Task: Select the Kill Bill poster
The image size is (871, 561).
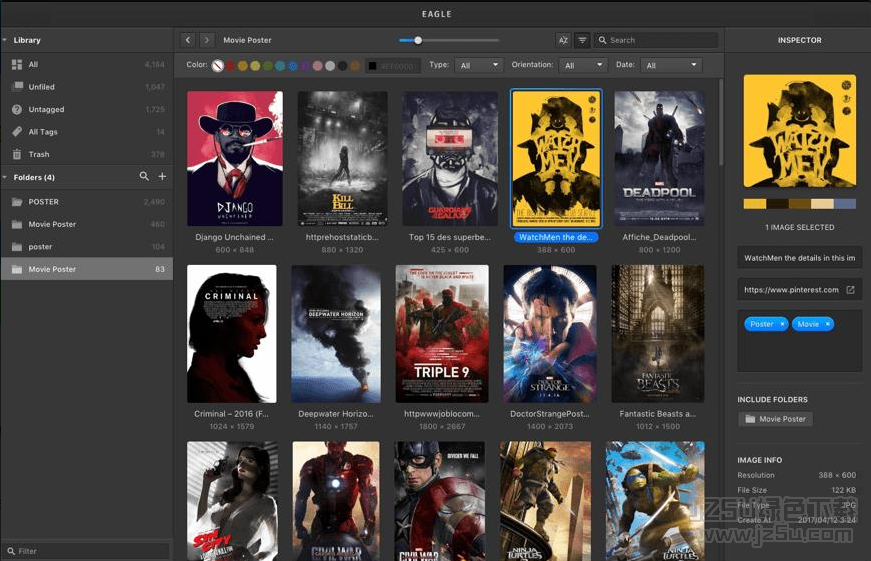Action: [x=342, y=158]
